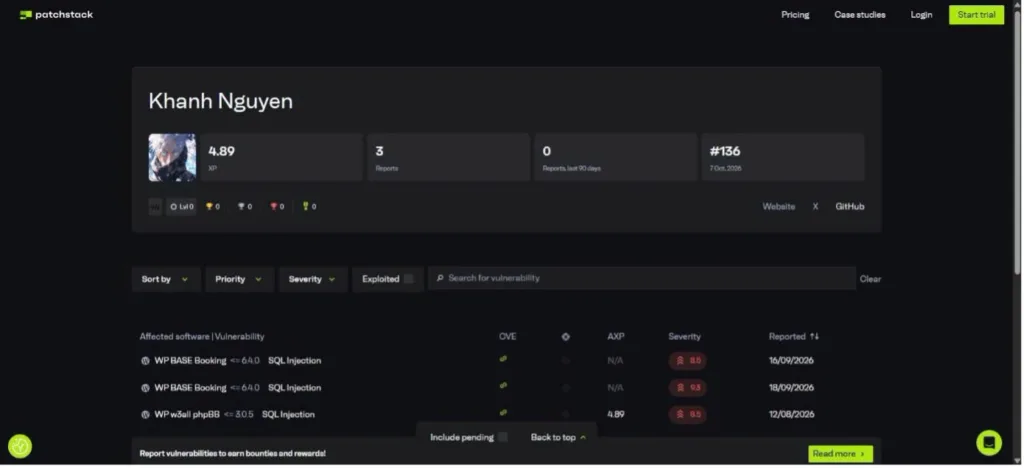Image resolution: width=1024 pixels, height=468 pixels.
Task: Click exploited indicator dot in the 18/09/2026 row
Action: click(x=566, y=388)
